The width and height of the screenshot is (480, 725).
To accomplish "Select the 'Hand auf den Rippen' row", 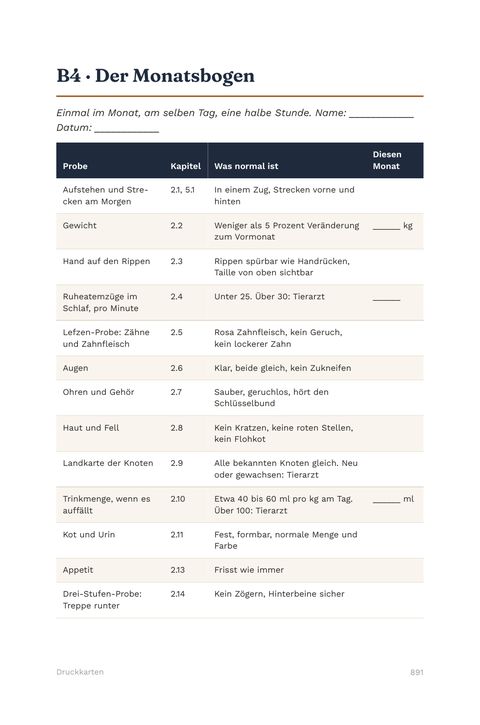I will [240, 267].
